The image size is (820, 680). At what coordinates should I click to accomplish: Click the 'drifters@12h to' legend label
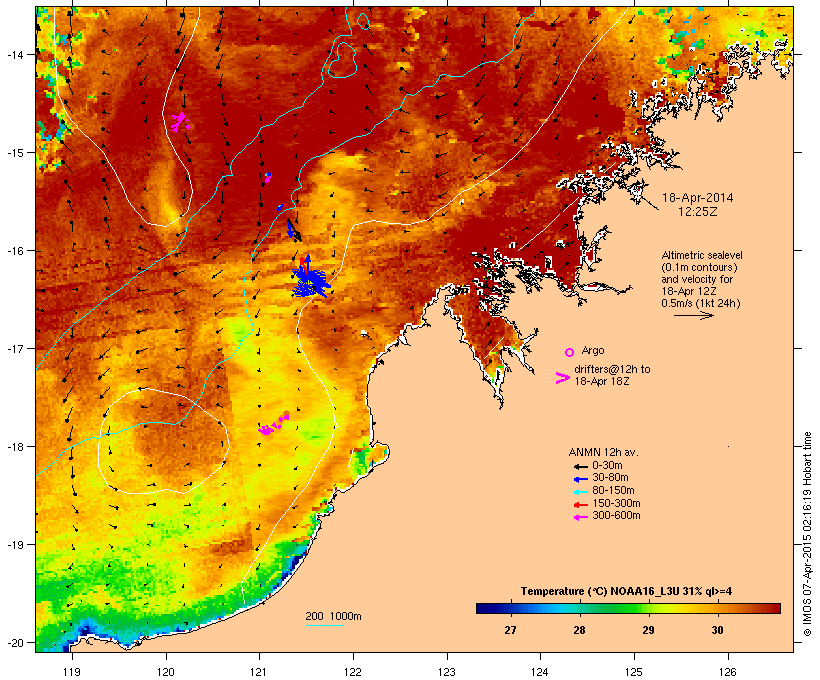[x=612, y=369]
